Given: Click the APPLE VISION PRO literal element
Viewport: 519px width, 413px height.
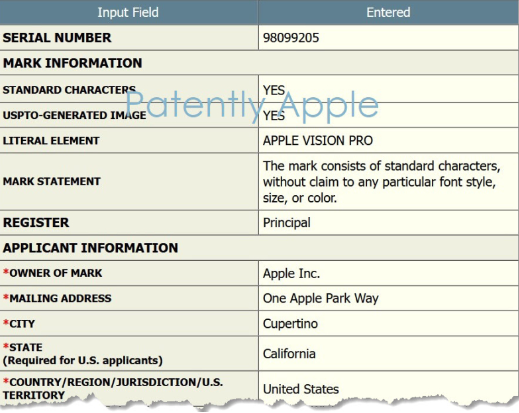Looking at the screenshot, I should click(x=318, y=141).
